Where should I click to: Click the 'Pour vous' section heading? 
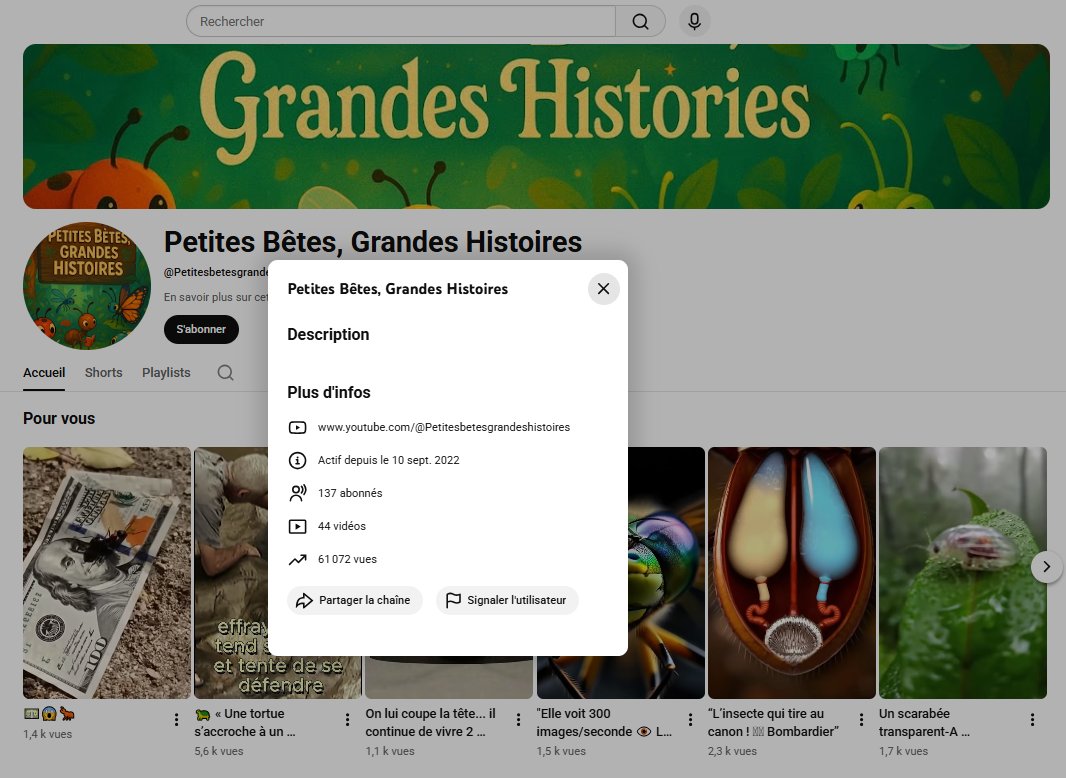click(x=59, y=418)
